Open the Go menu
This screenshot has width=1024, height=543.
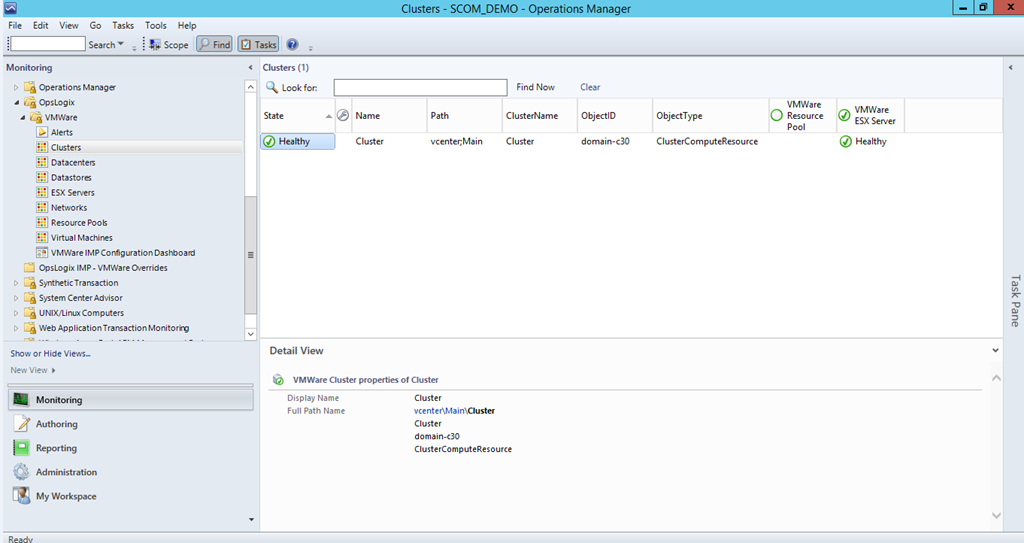coord(95,25)
